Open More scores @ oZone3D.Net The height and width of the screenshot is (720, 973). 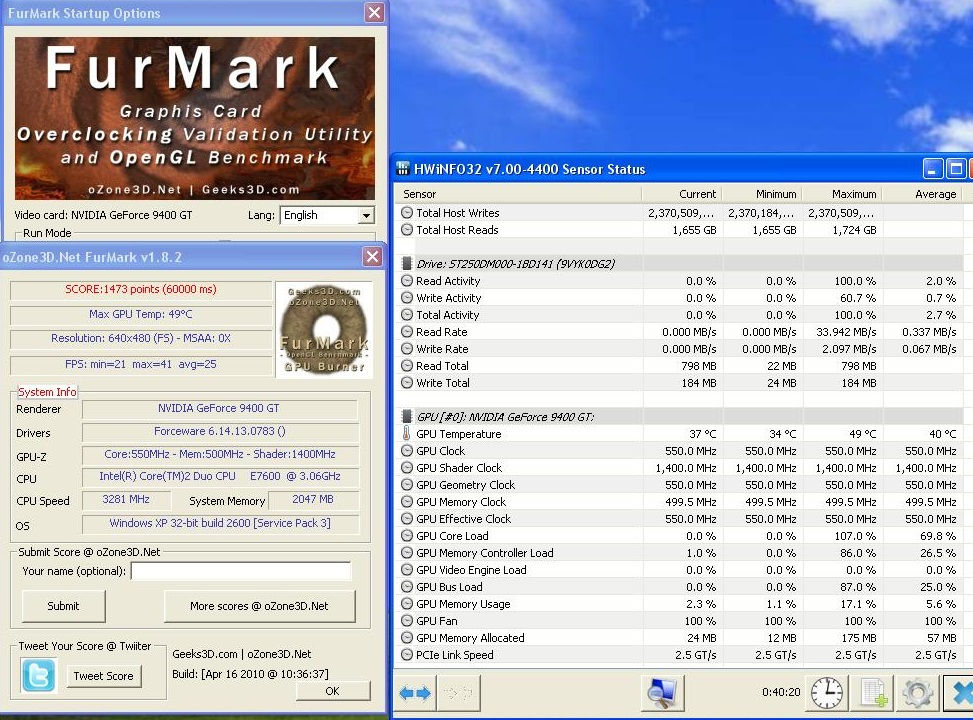(259, 606)
